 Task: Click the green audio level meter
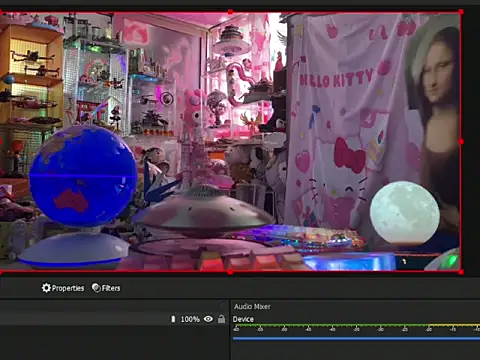[356, 325]
